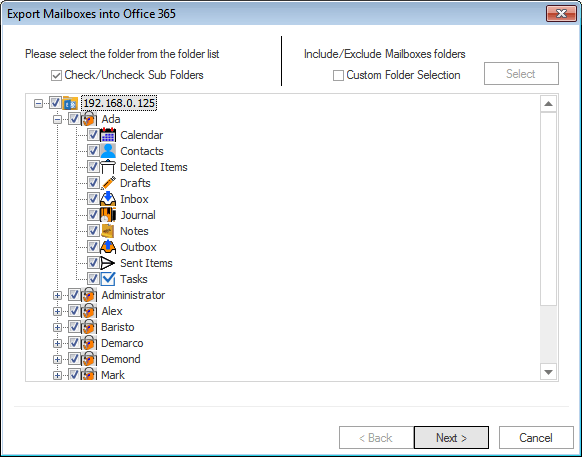Select the Demarco mailbox label
The width and height of the screenshot is (582, 457).
coord(122,343)
